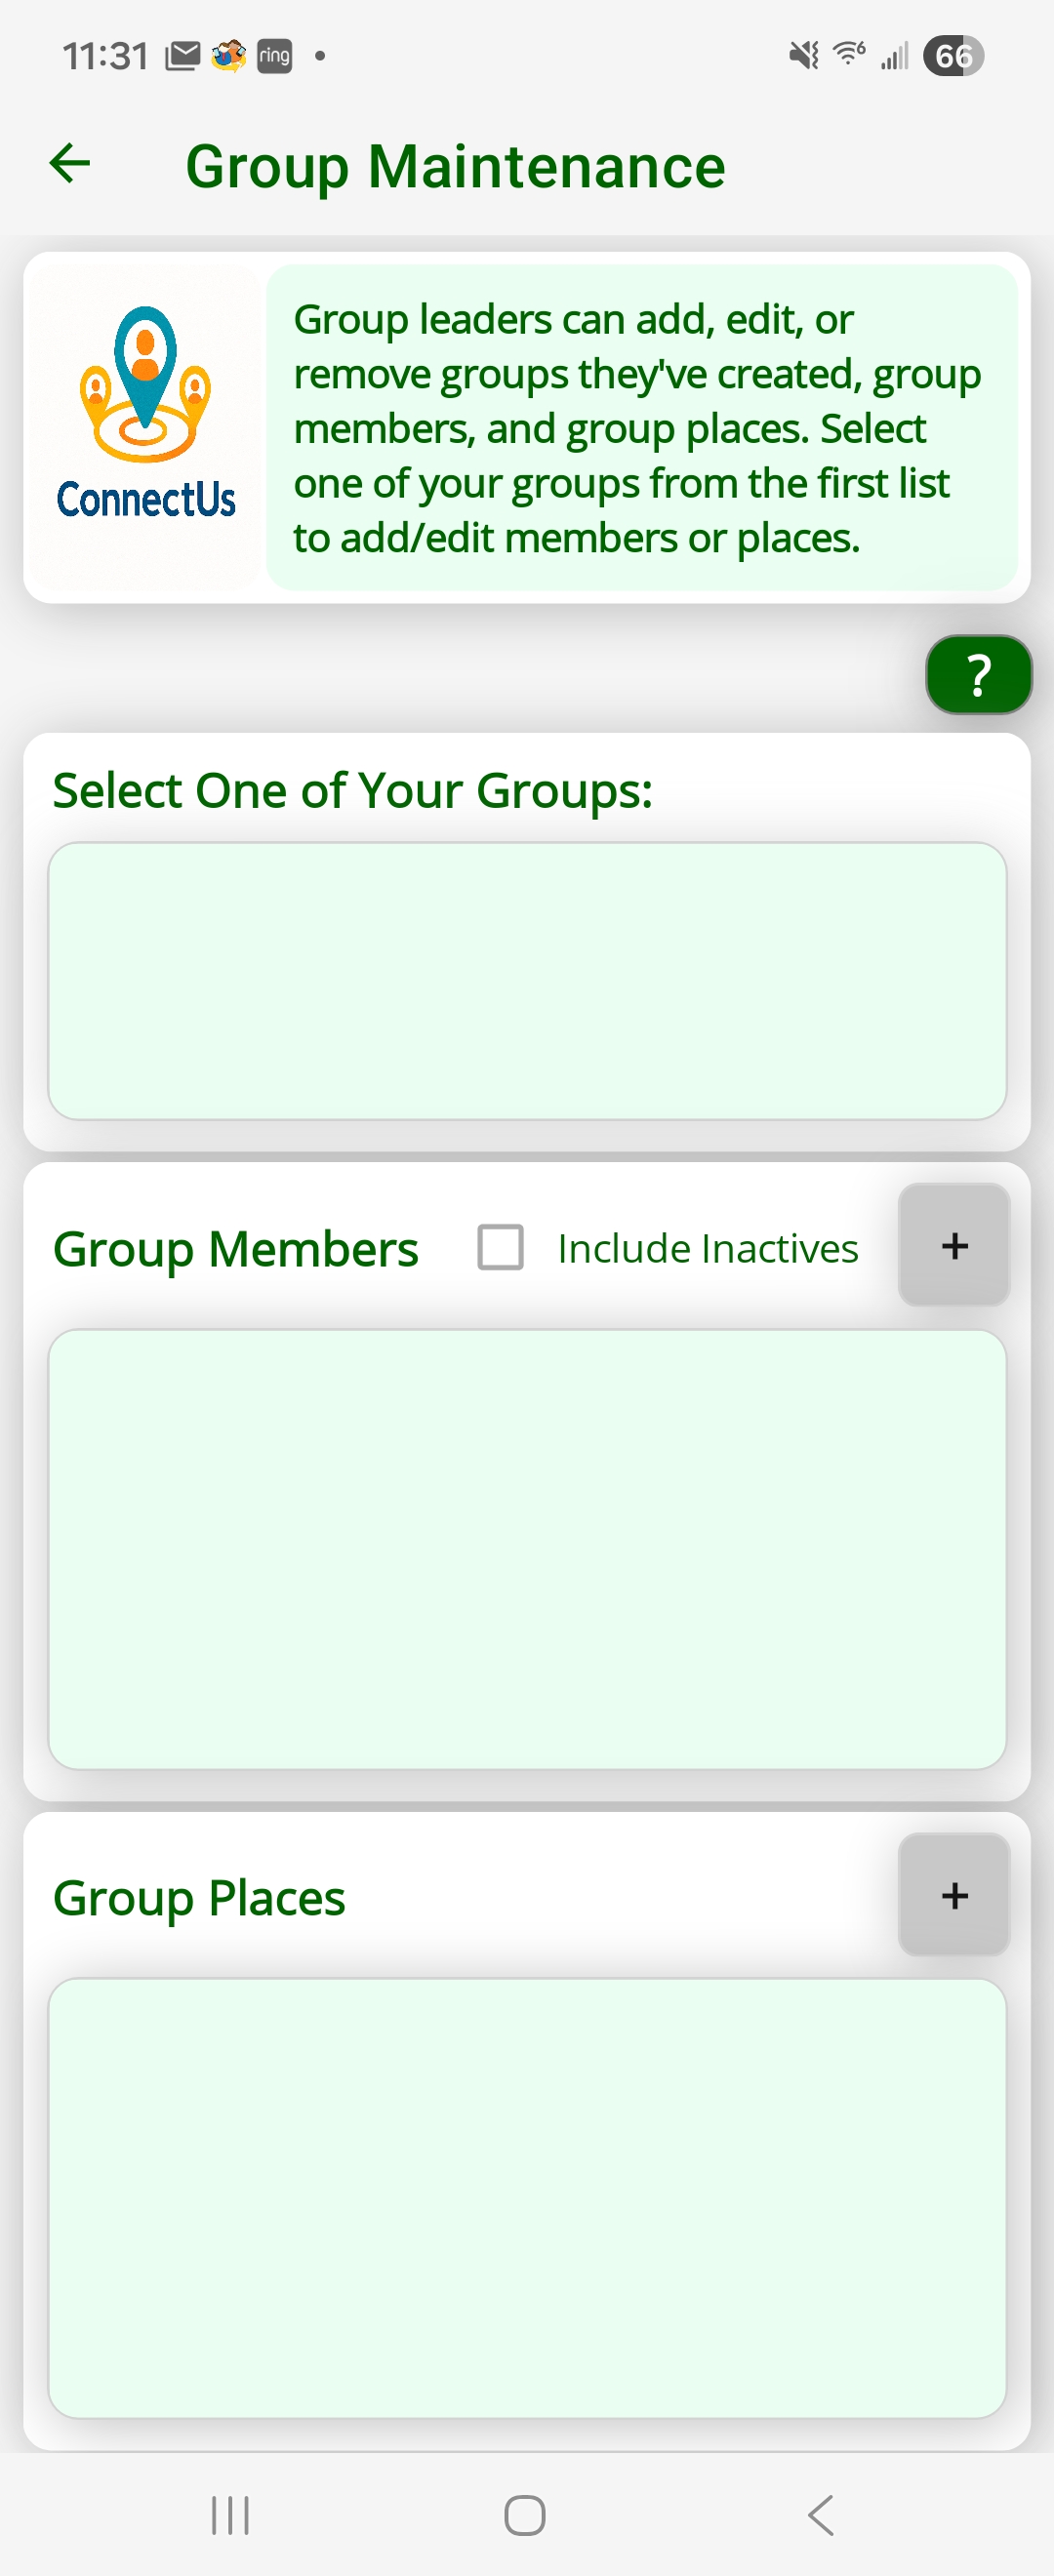
Task: Enable the Include Inactives checkbox
Action: pos(500,1247)
